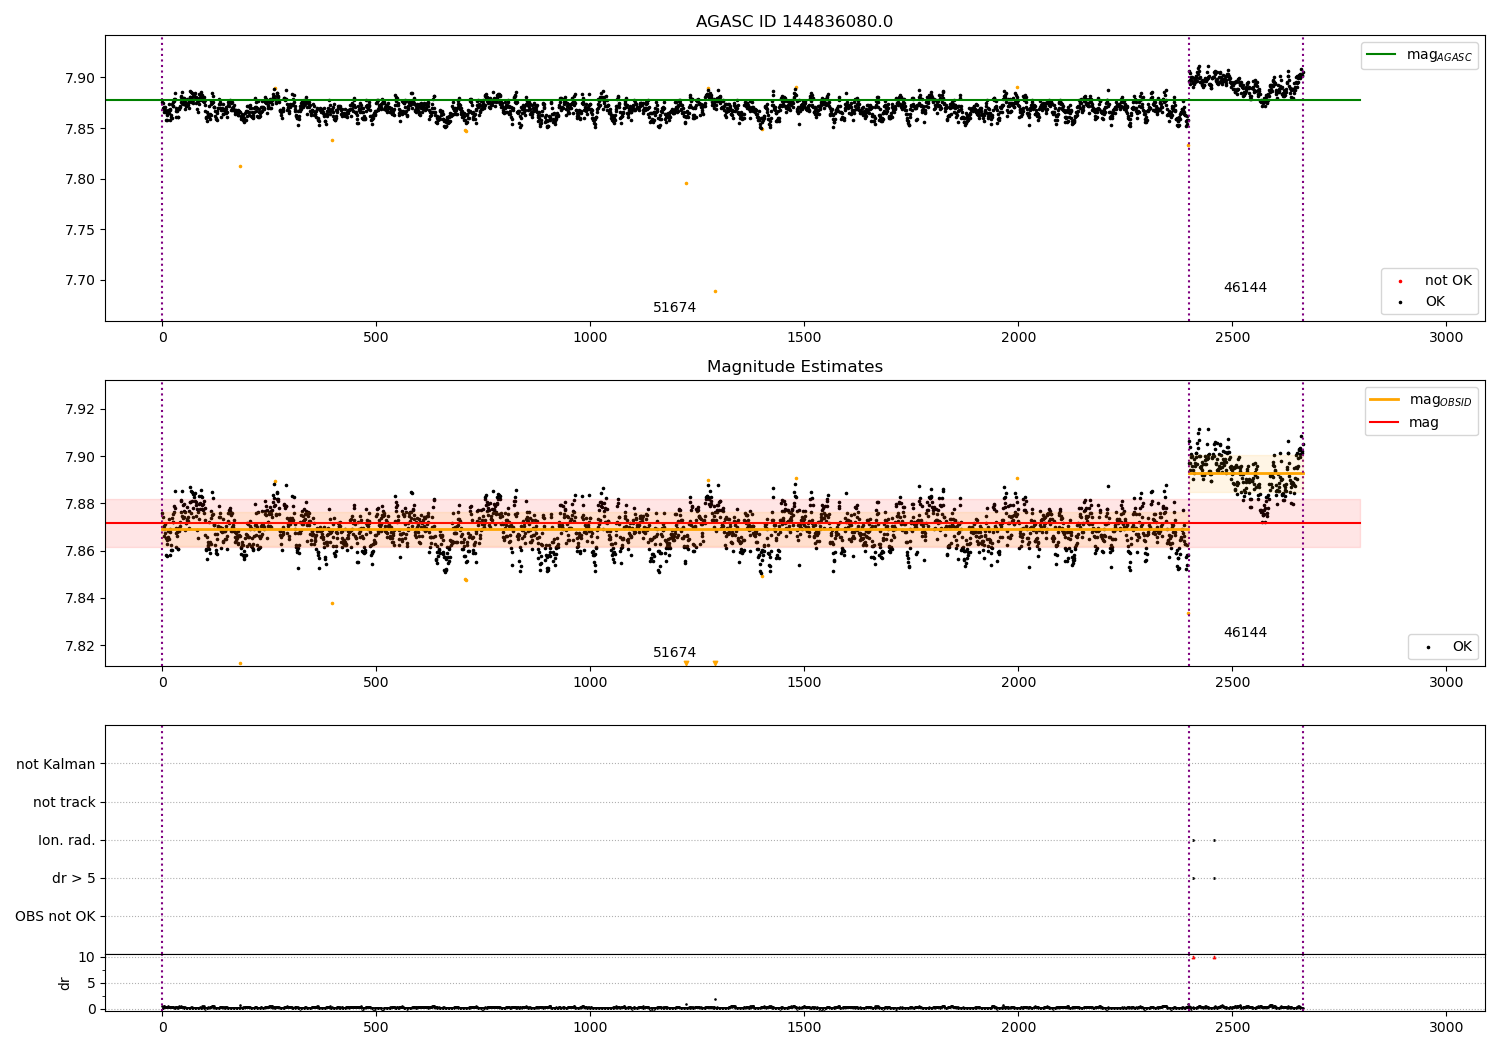Click the red 'not OK' legend marker

tap(1400, 281)
